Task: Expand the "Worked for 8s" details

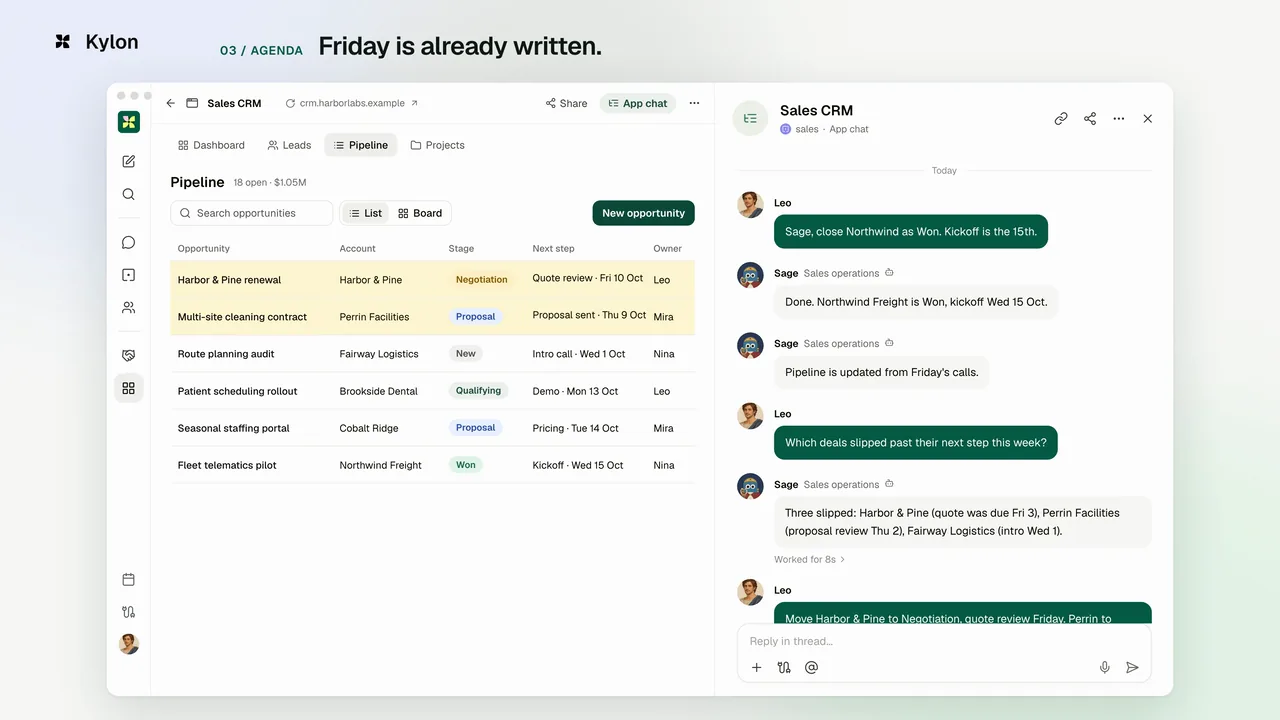Action: (810, 559)
